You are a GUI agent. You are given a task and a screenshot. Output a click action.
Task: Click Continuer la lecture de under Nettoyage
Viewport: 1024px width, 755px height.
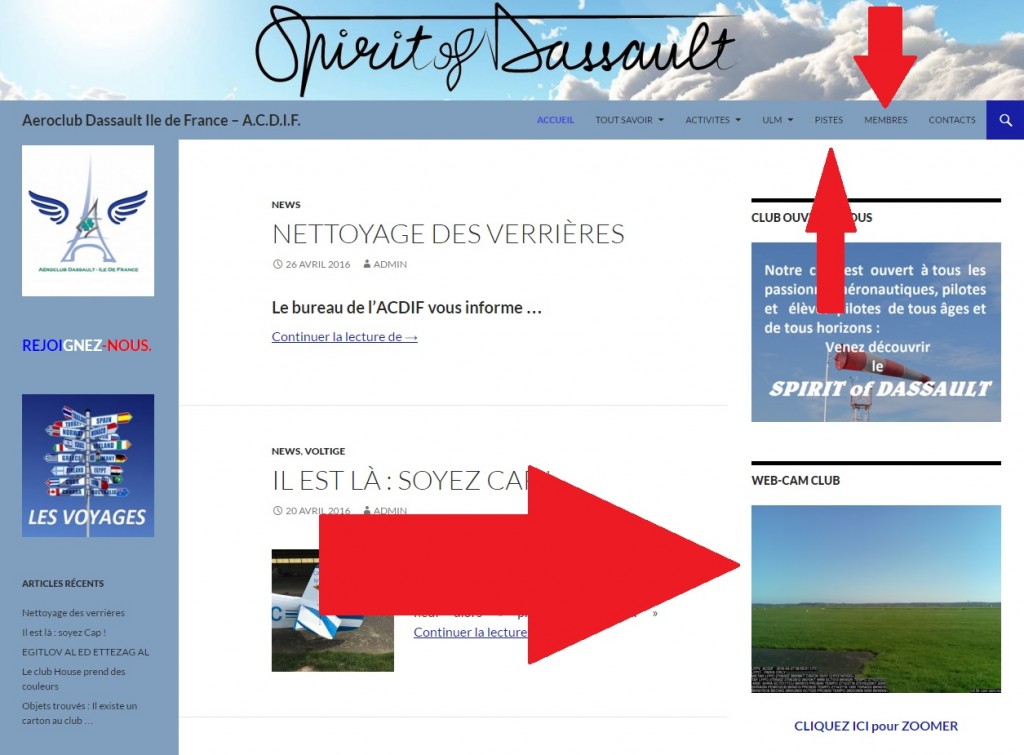pos(344,337)
